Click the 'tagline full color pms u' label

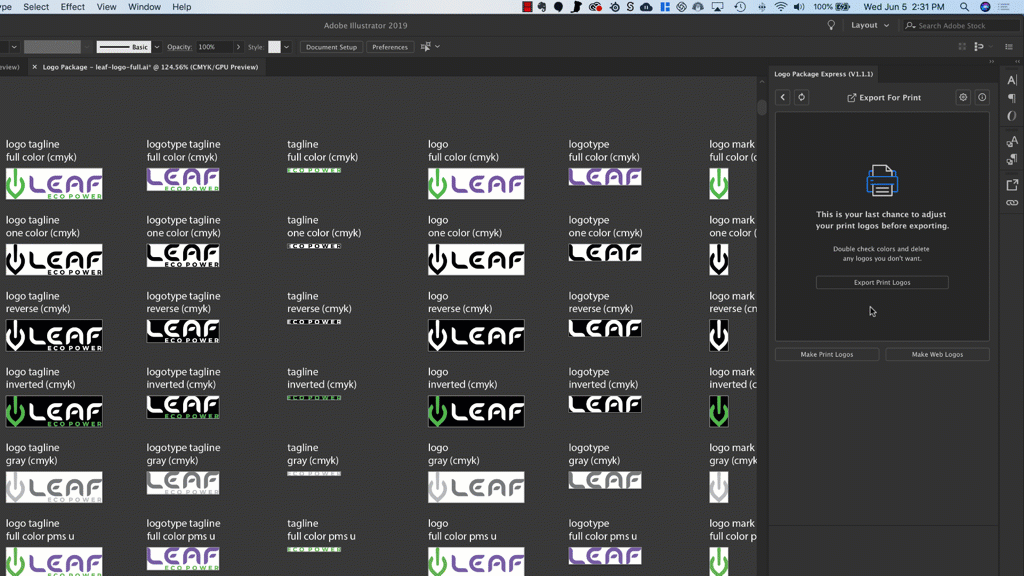[x=321, y=530]
